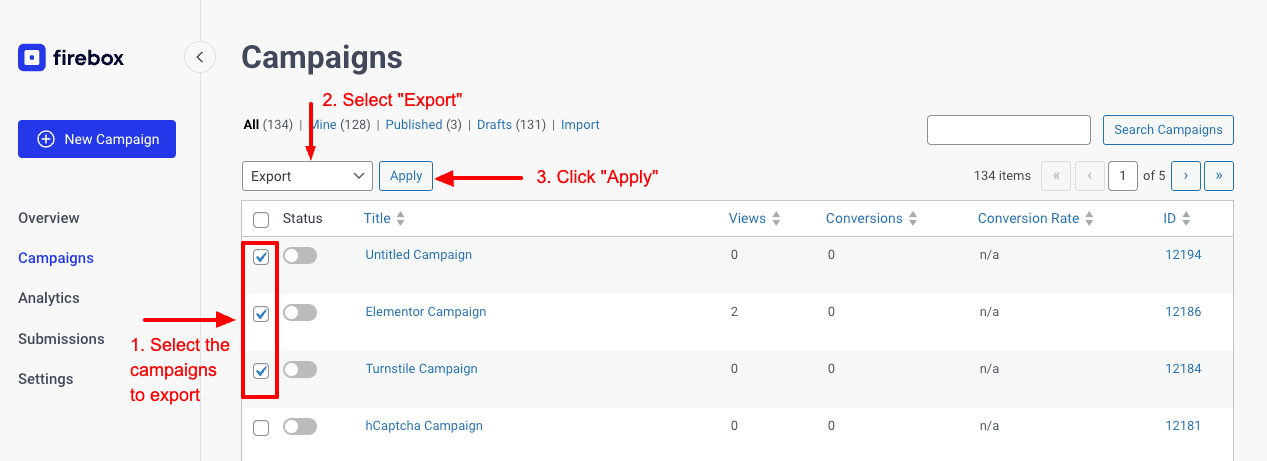This screenshot has height=461, width=1267.
Task: Check the hCaptcha Campaign checkbox
Action: tap(261, 428)
